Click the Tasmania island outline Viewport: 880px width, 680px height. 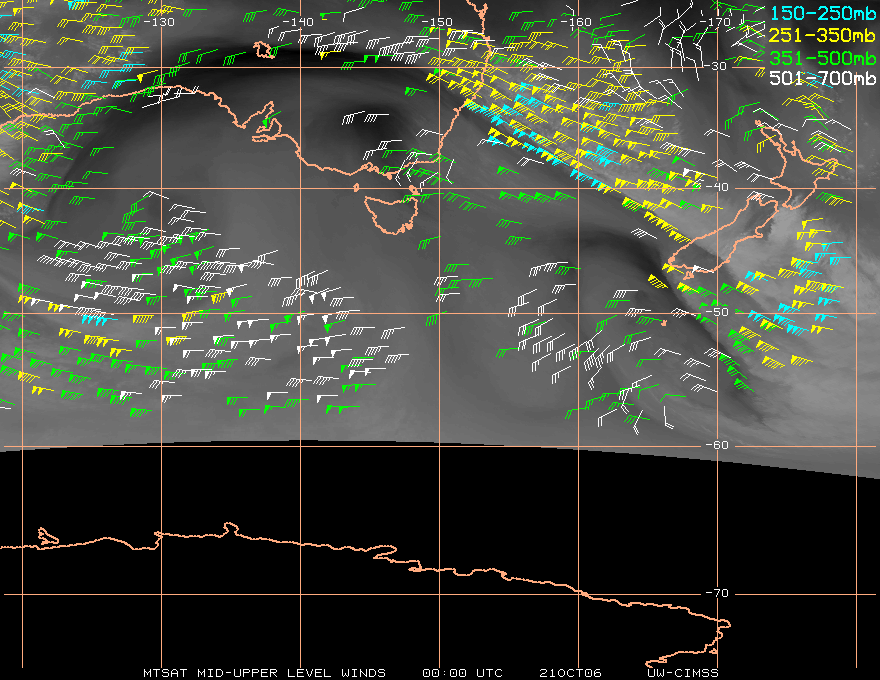click(x=392, y=214)
